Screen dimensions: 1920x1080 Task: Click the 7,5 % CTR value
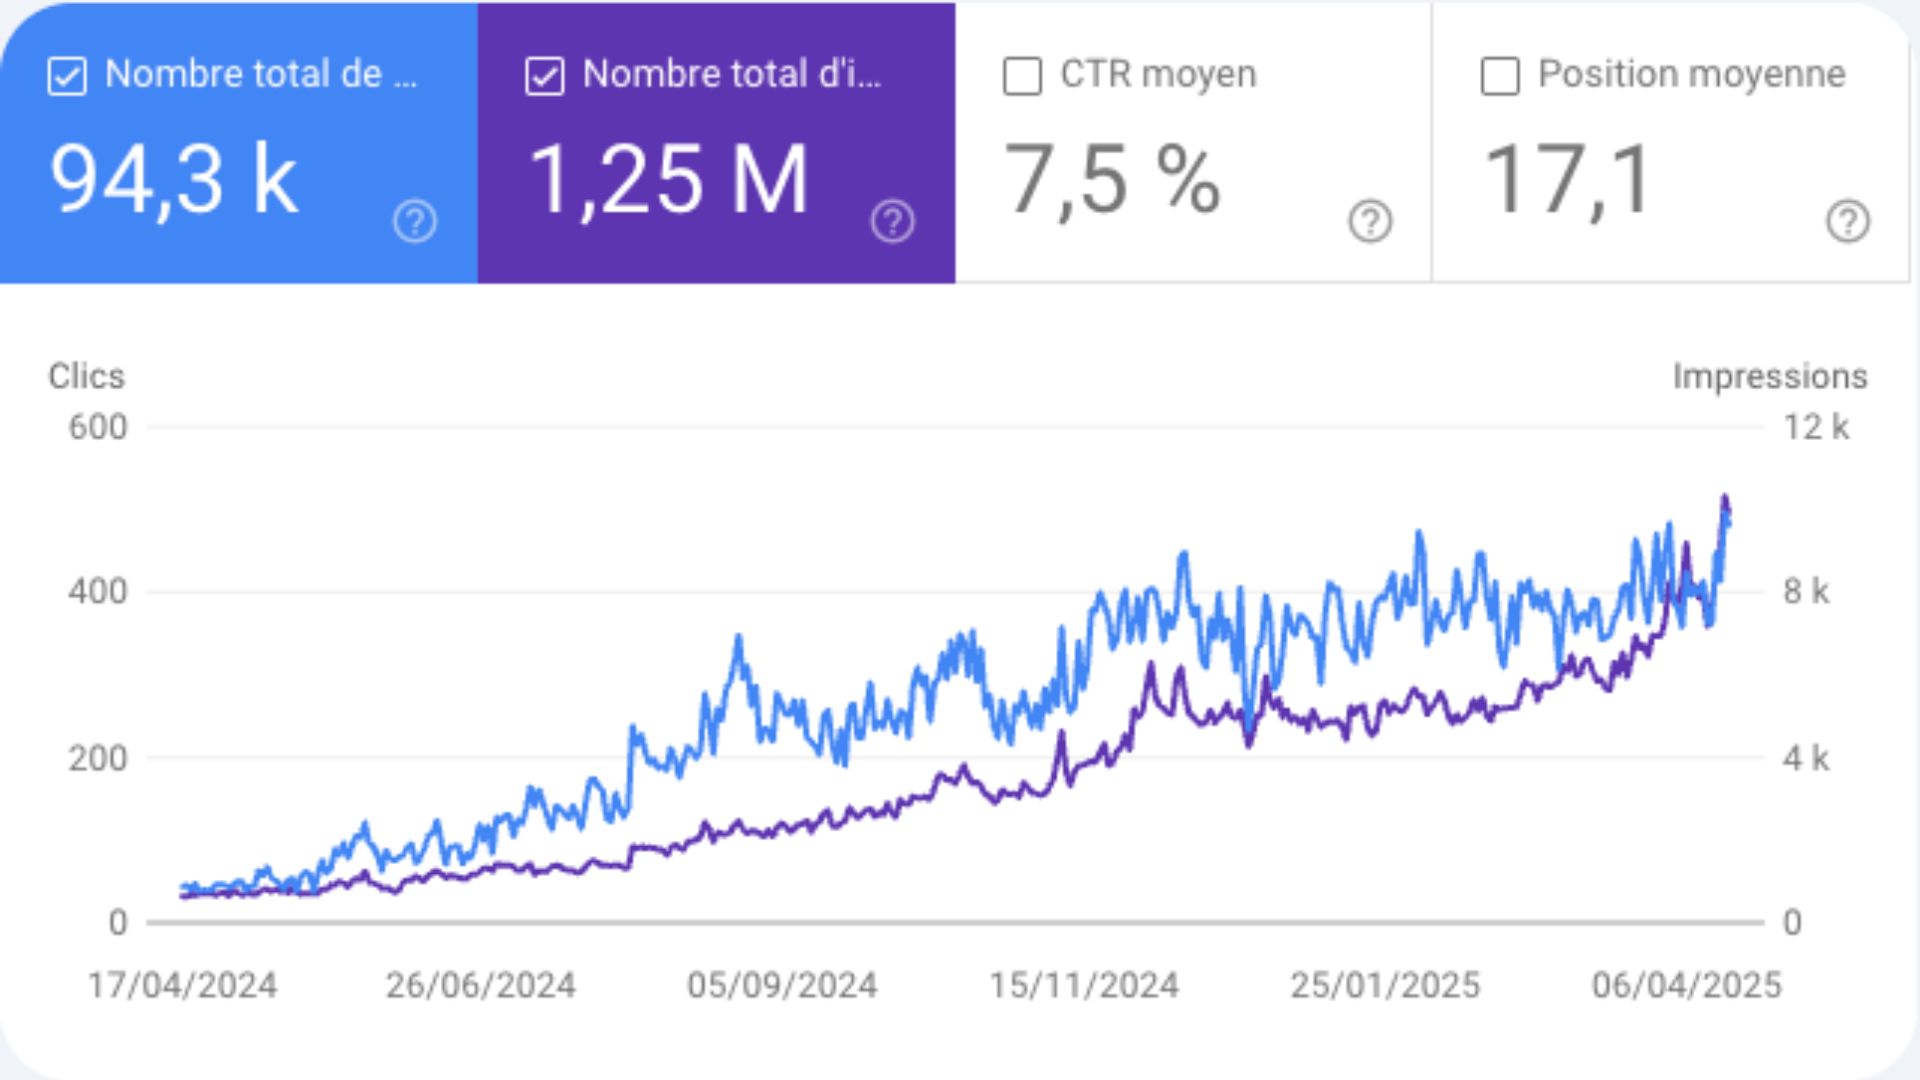tap(1111, 180)
